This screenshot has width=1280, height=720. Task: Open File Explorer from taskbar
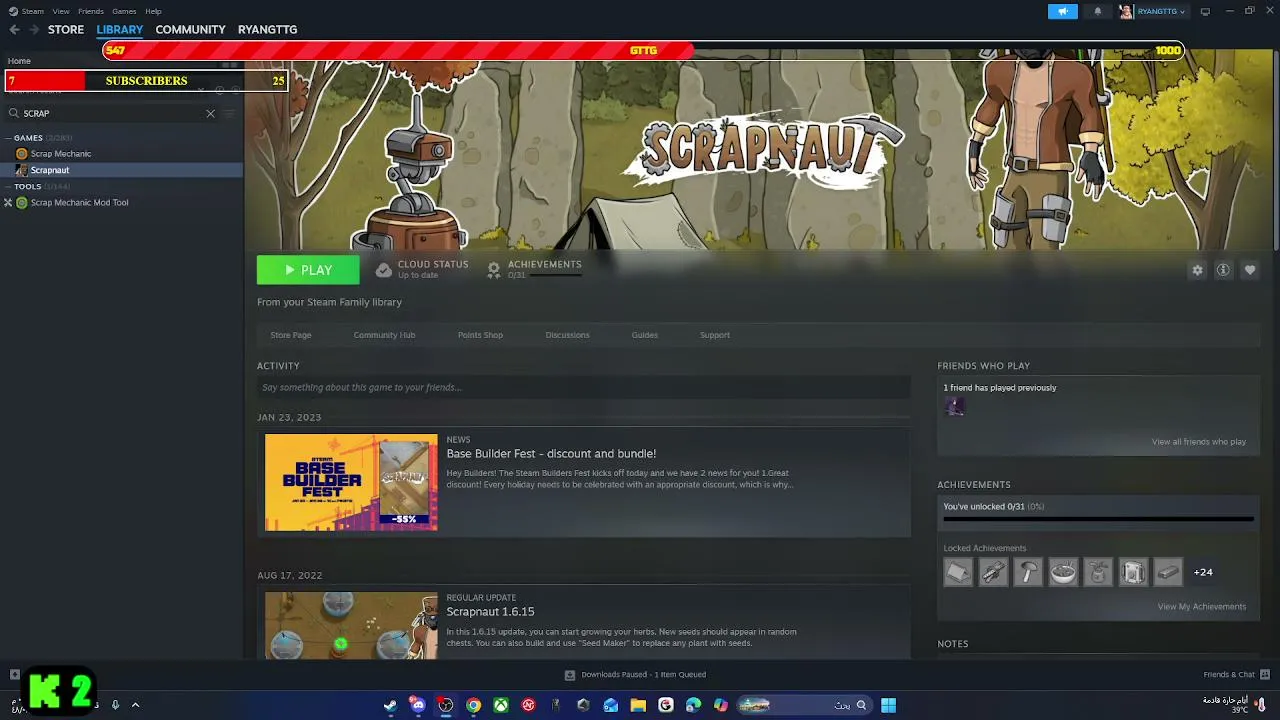(638, 705)
